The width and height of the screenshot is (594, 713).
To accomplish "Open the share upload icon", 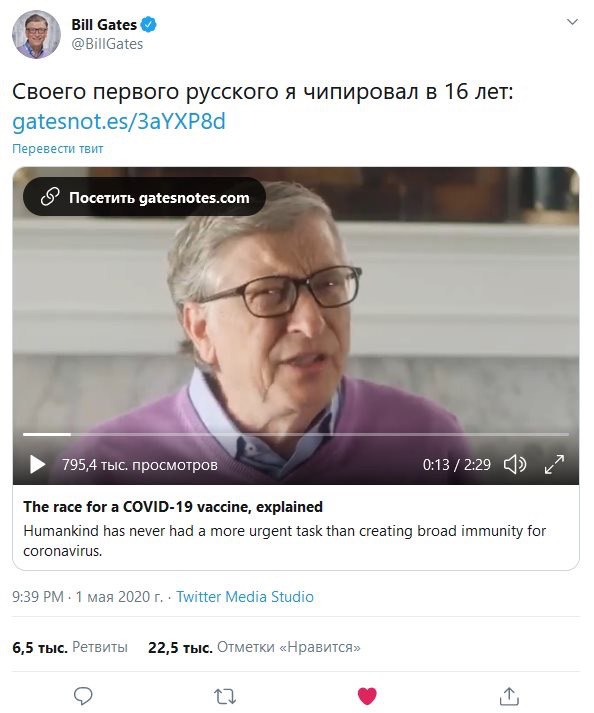I will coord(509,696).
